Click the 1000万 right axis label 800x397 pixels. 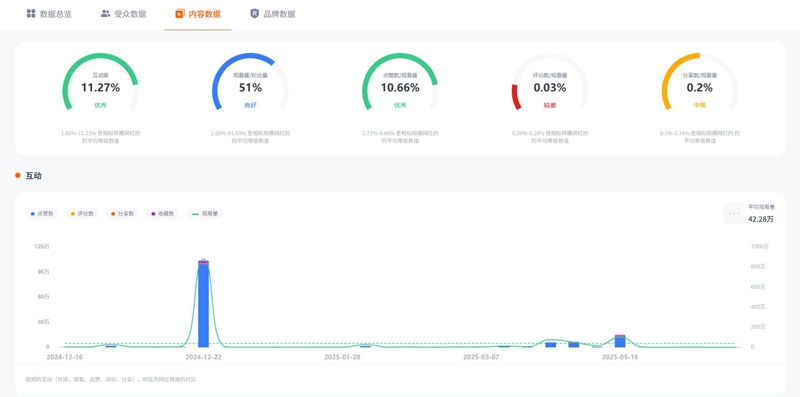(760, 246)
